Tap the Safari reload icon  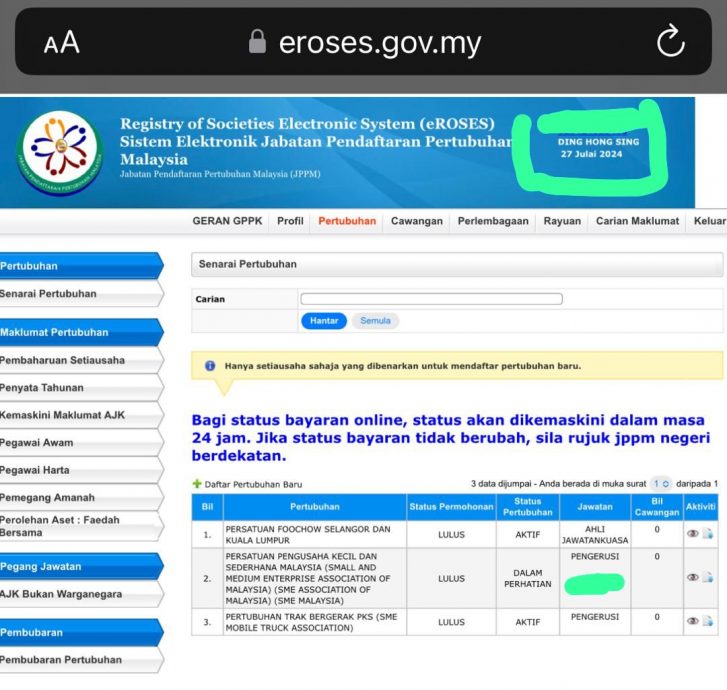click(x=670, y=42)
